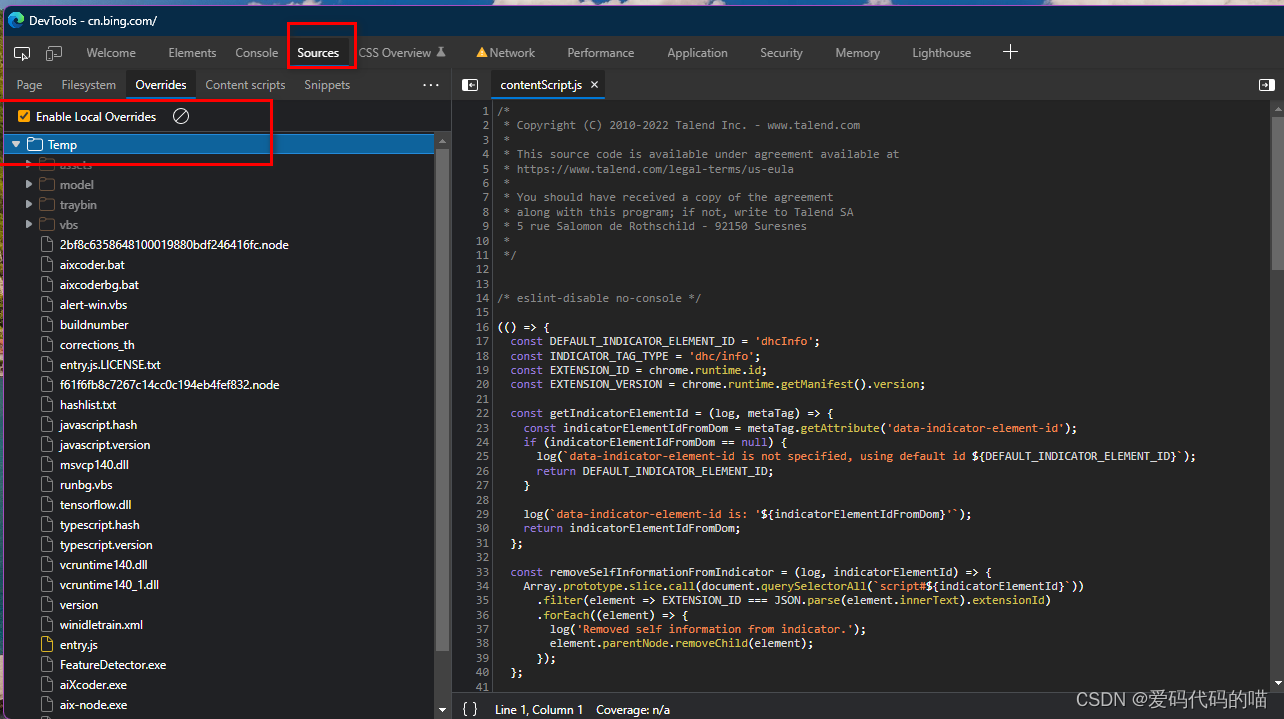Screen dimensions: 1284x719
Task: Toggle the debugger sidebar icon at right
Action: pos(1266,85)
